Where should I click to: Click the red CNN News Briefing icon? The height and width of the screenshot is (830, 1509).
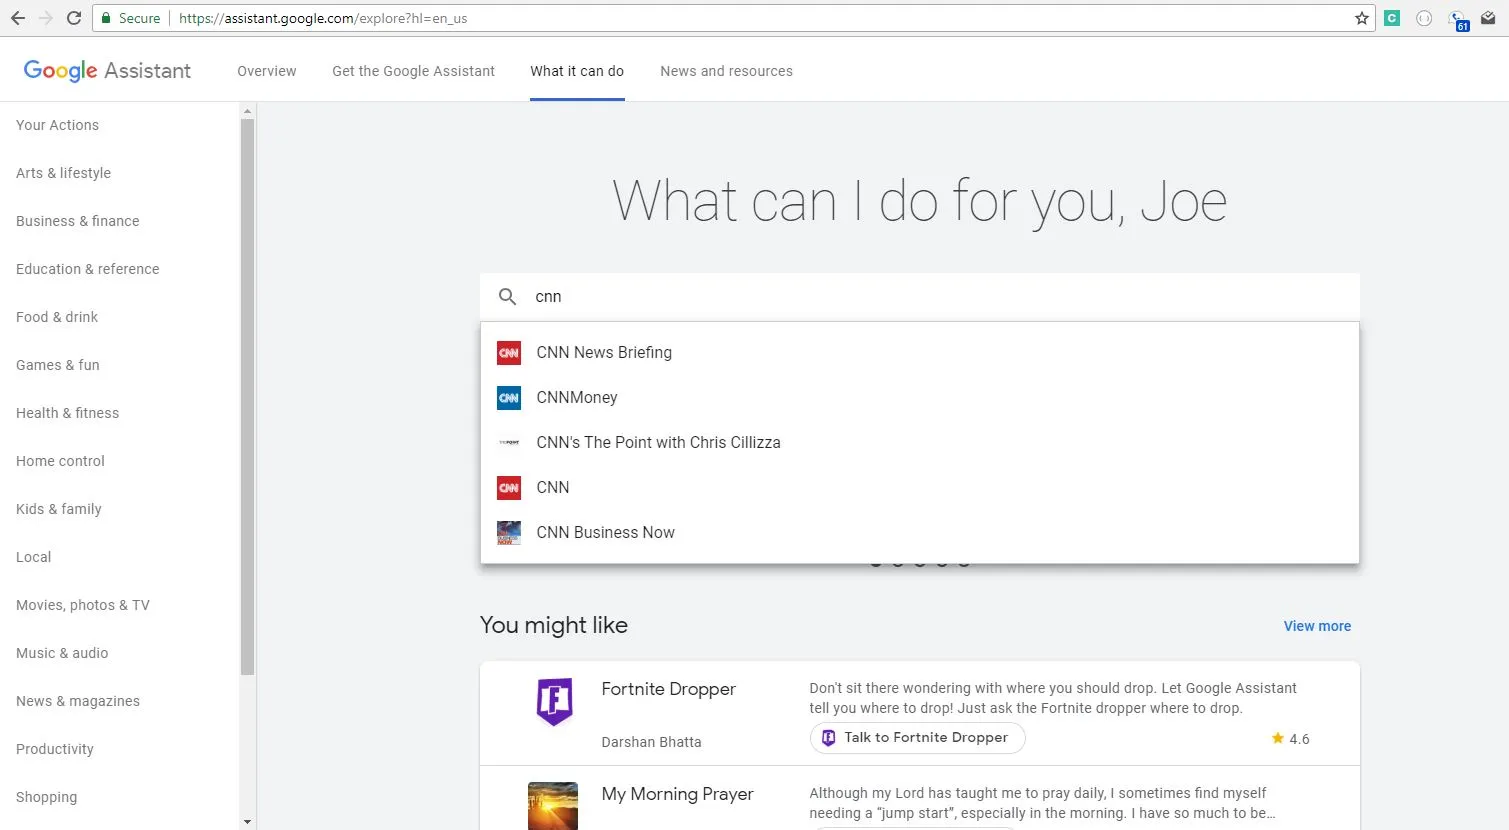point(509,353)
